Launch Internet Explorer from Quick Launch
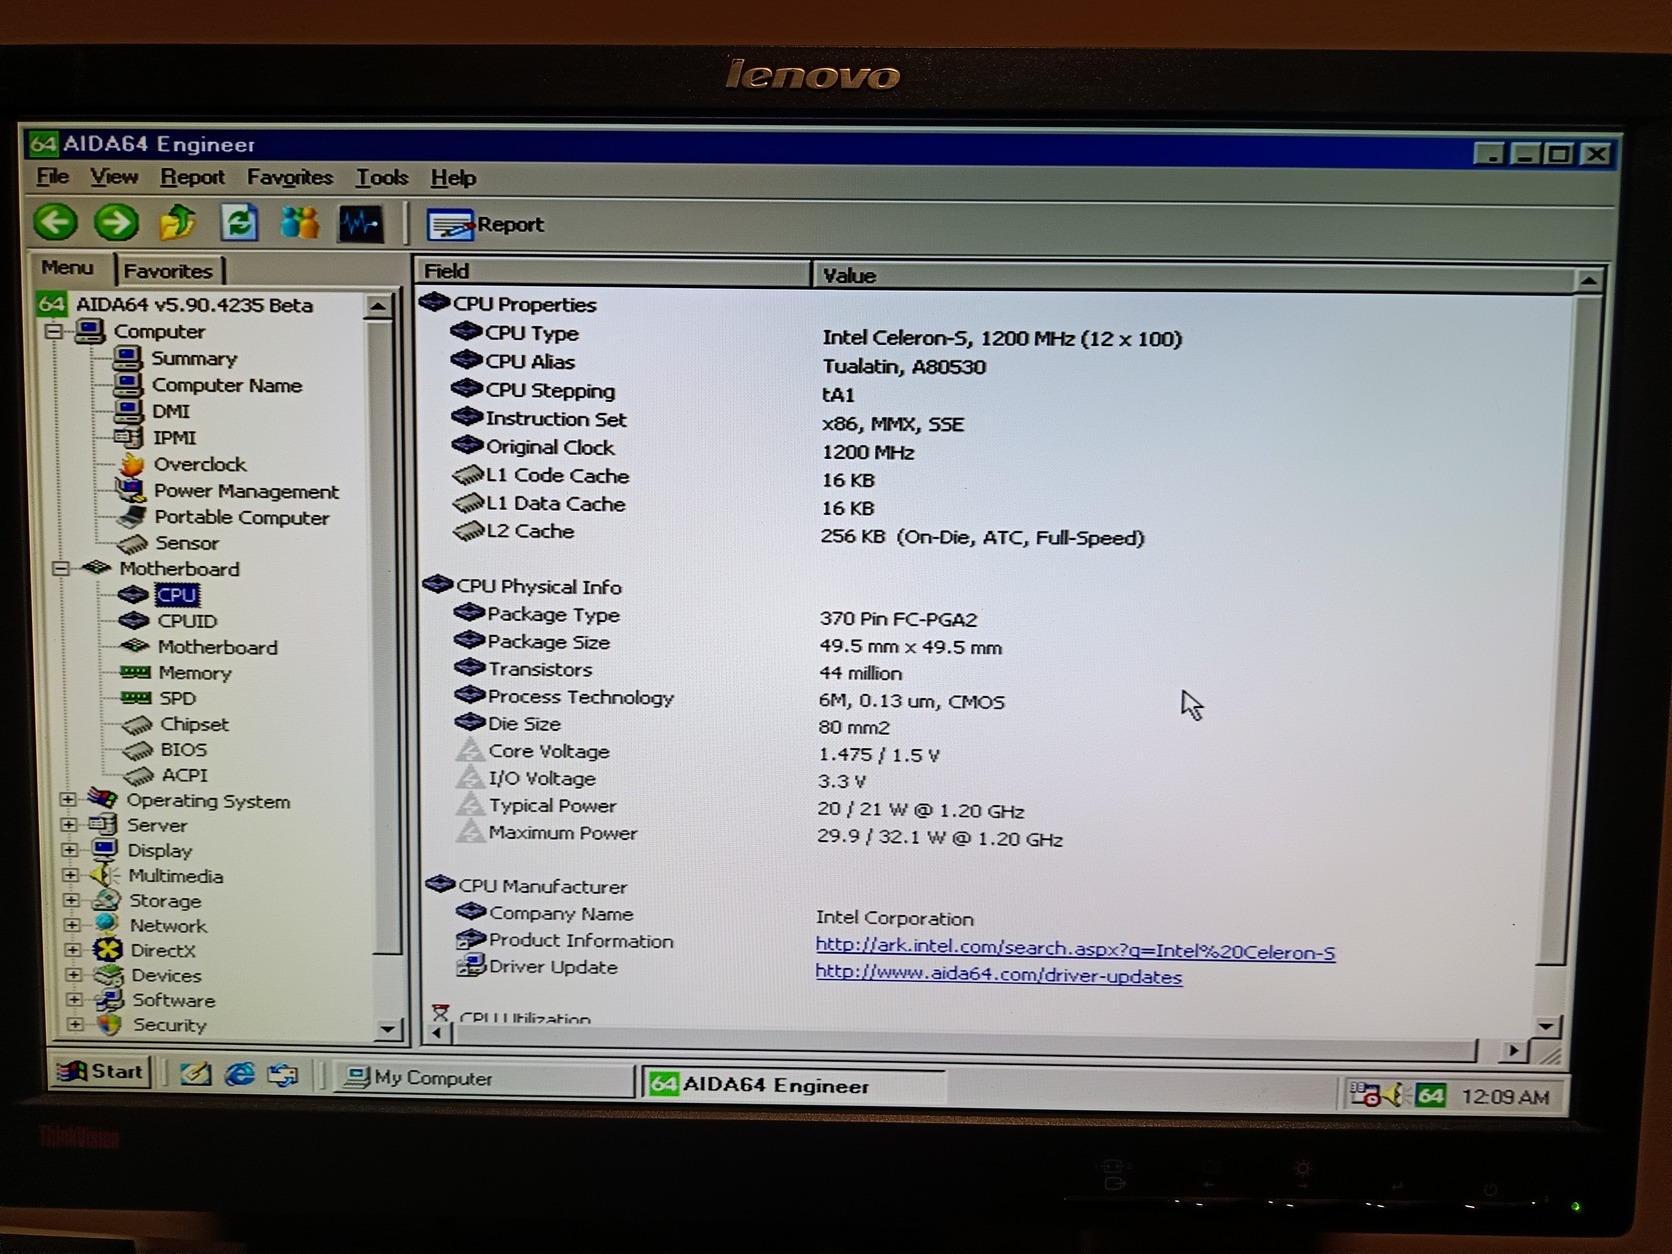Image resolution: width=1672 pixels, height=1254 pixels. click(239, 1074)
